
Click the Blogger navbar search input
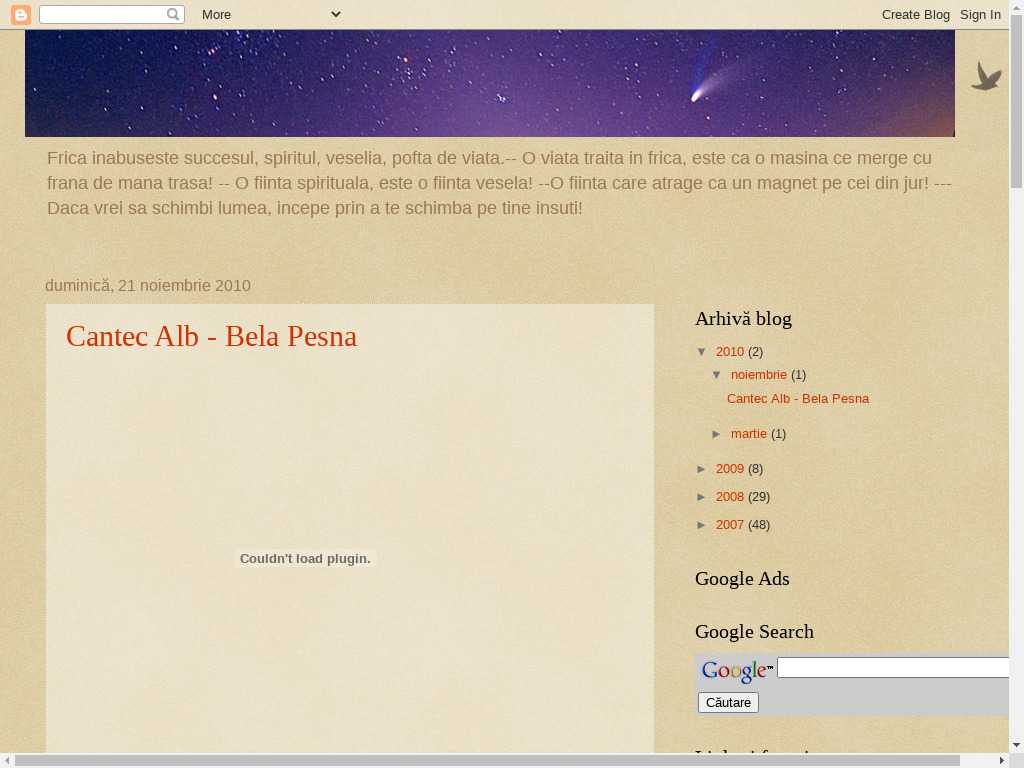[102, 14]
